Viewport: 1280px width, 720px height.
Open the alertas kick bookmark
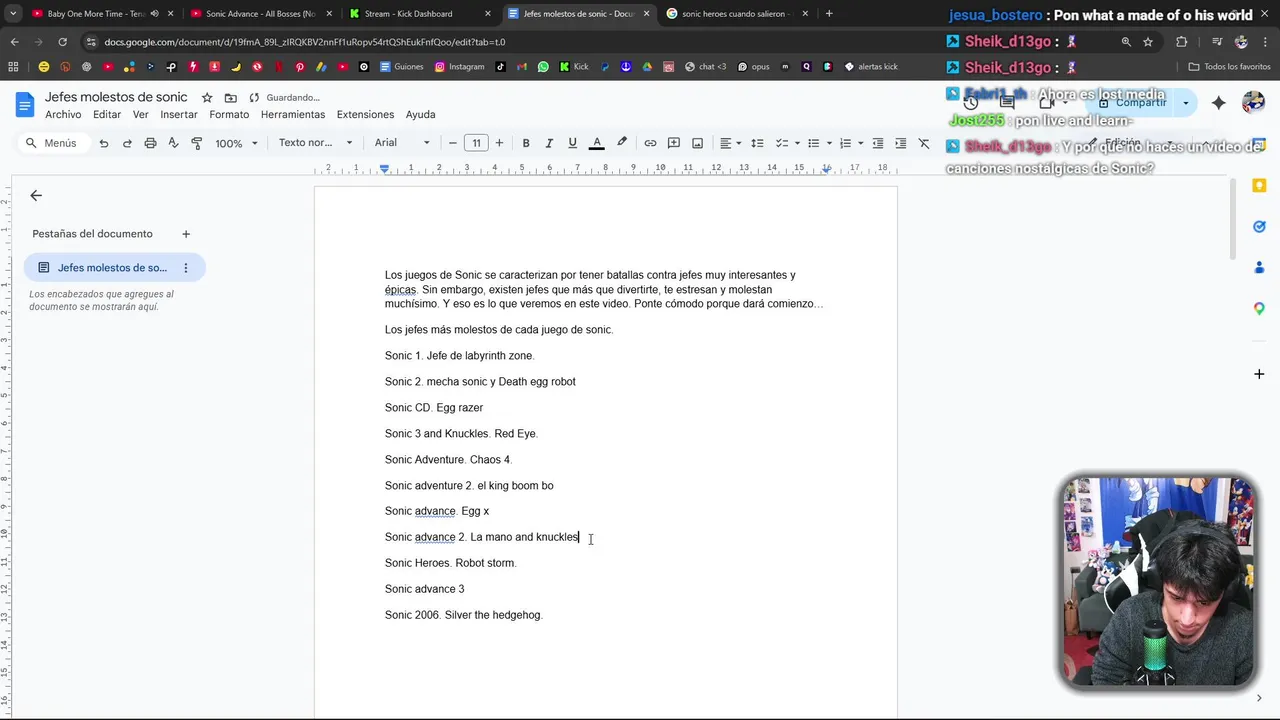[x=872, y=67]
